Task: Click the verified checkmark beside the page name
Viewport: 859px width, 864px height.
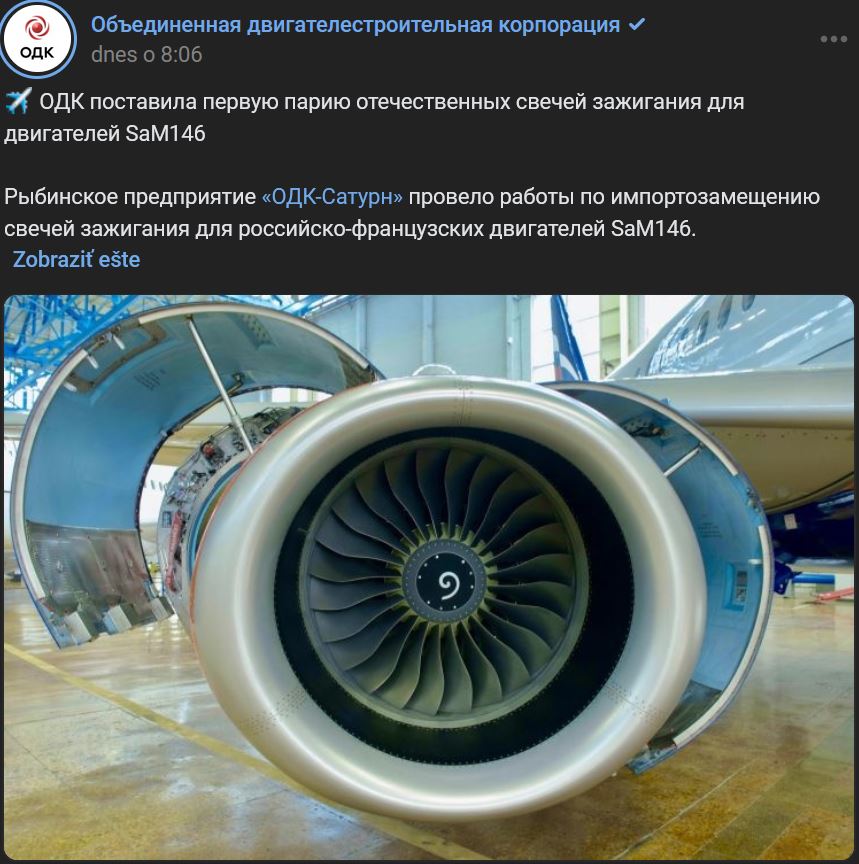Action: click(637, 25)
